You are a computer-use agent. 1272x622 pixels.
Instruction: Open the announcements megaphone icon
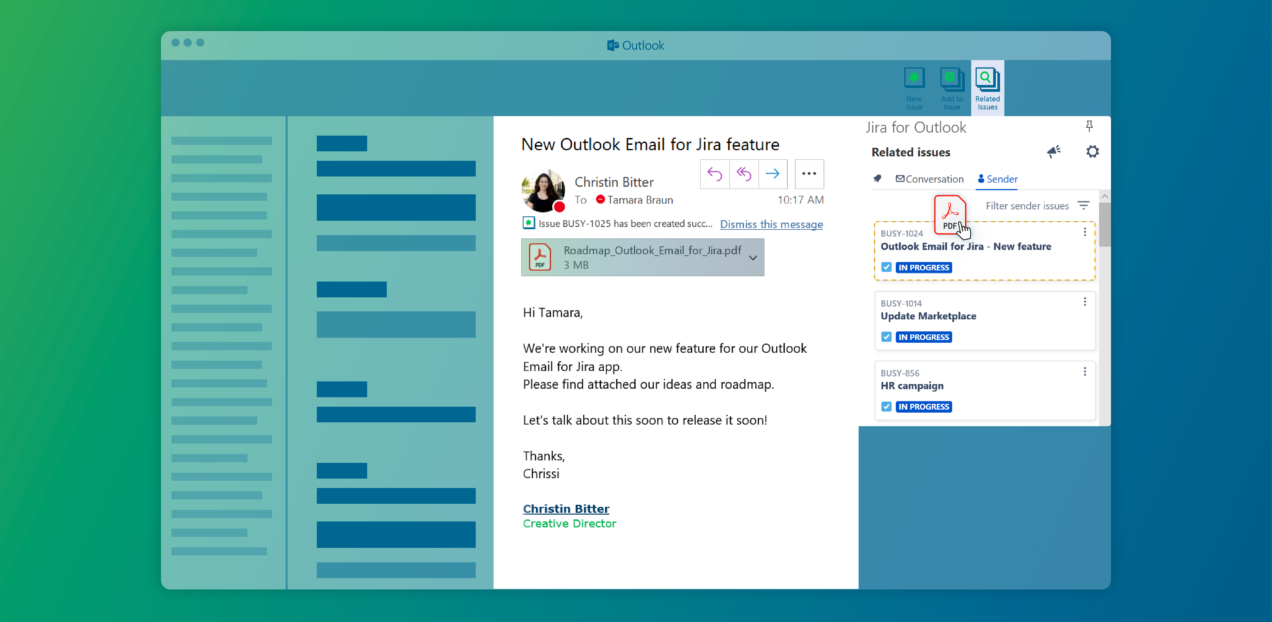(x=1052, y=150)
